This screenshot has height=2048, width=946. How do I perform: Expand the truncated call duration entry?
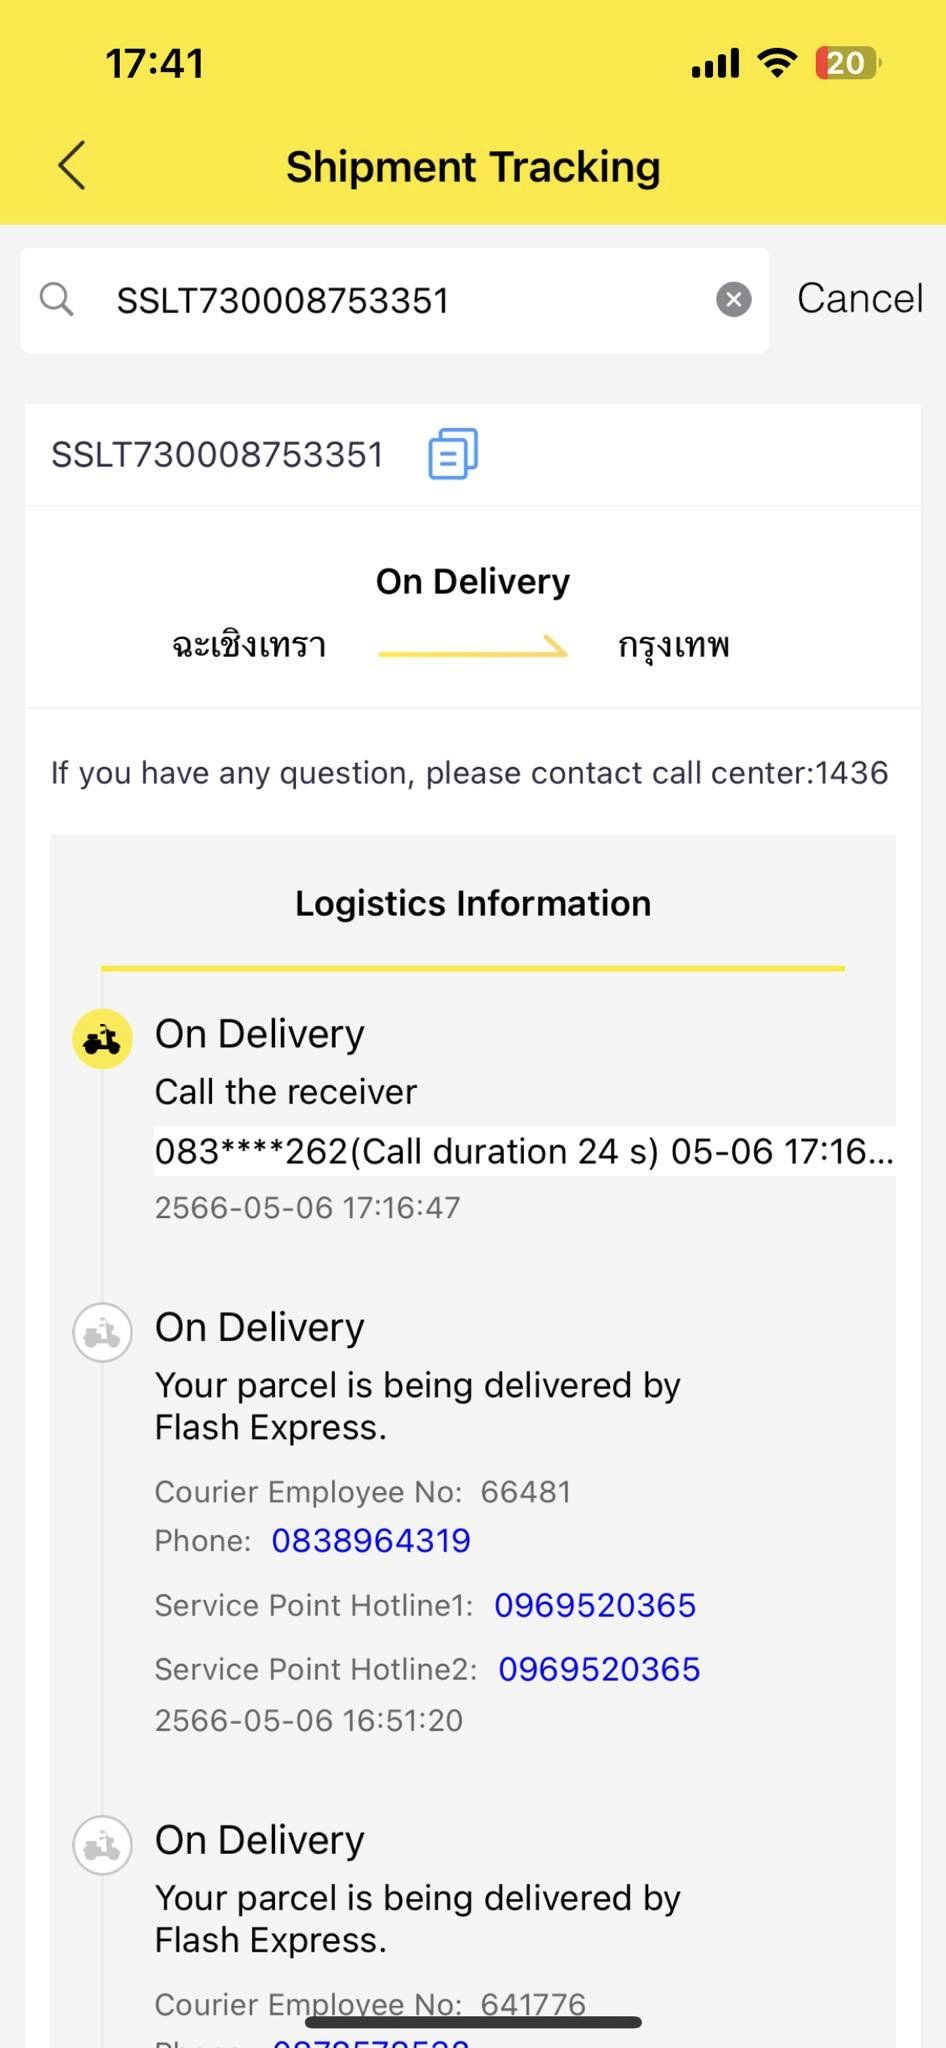coord(524,1151)
